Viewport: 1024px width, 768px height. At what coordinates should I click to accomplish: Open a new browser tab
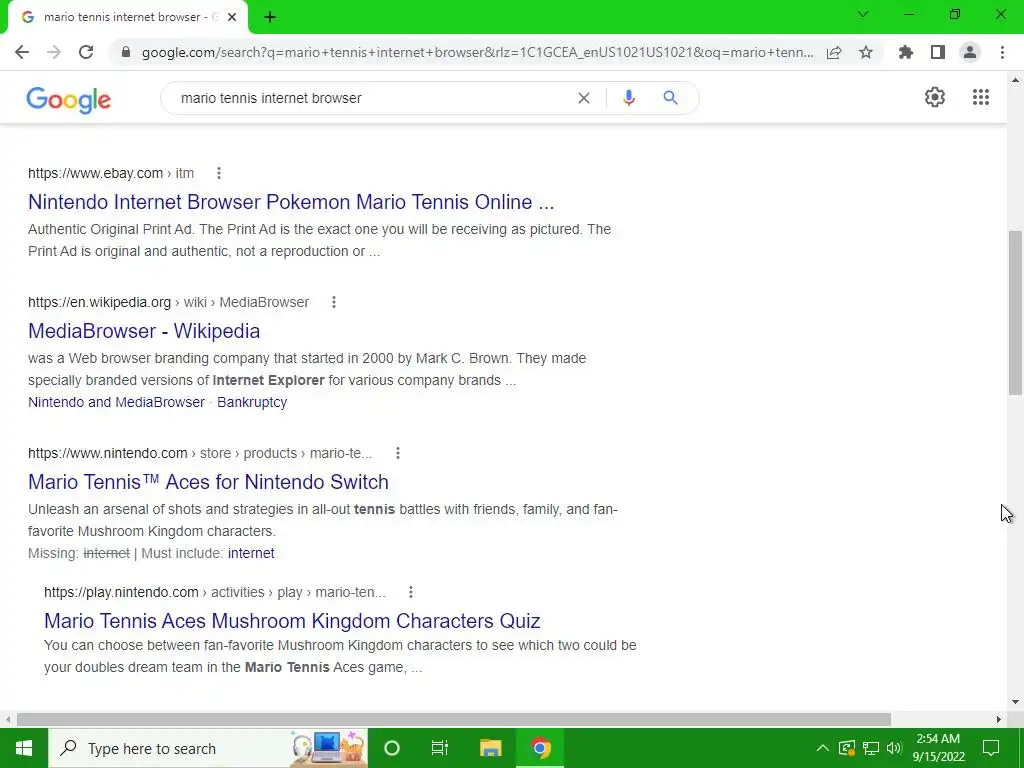coord(270,17)
